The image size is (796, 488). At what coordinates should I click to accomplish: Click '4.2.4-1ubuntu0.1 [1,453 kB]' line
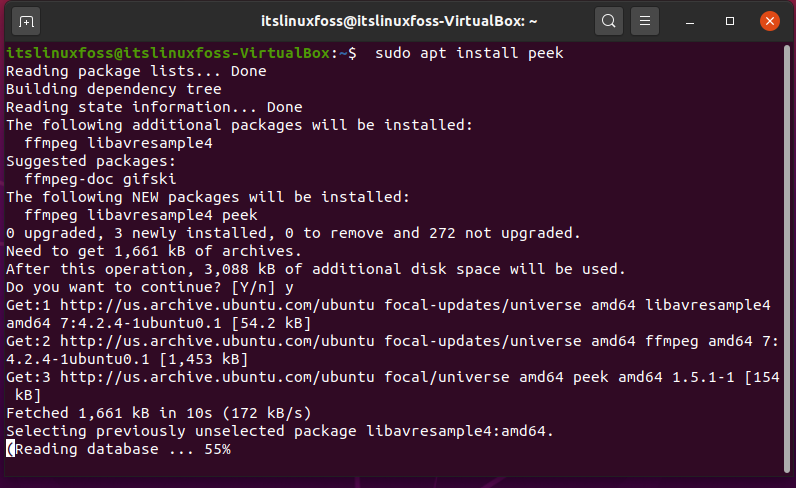tap(127, 360)
